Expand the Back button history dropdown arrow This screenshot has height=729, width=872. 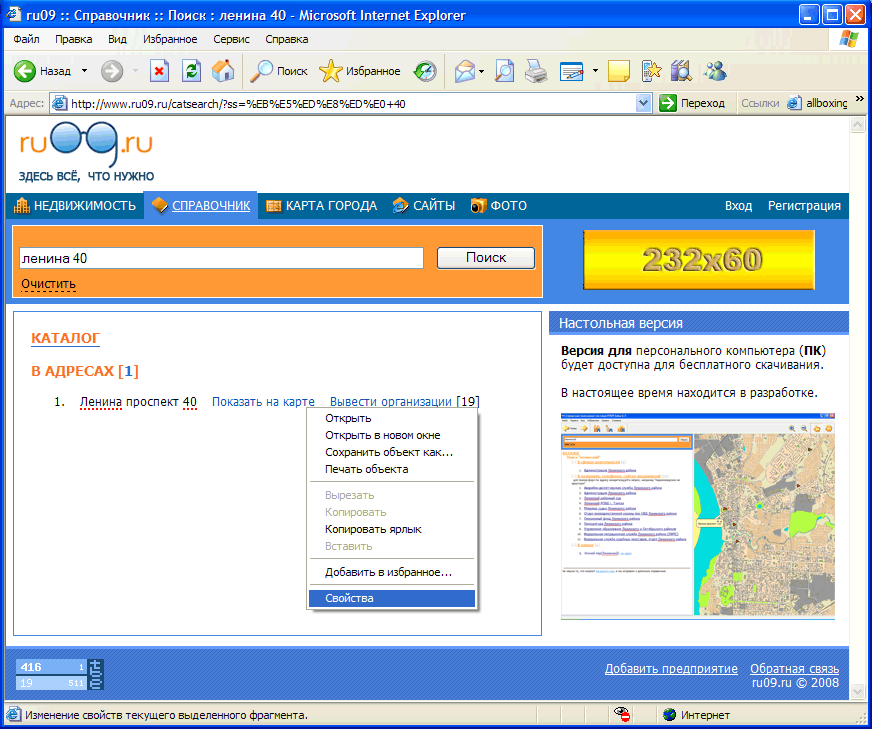pyautogui.click(x=84, y=71)
